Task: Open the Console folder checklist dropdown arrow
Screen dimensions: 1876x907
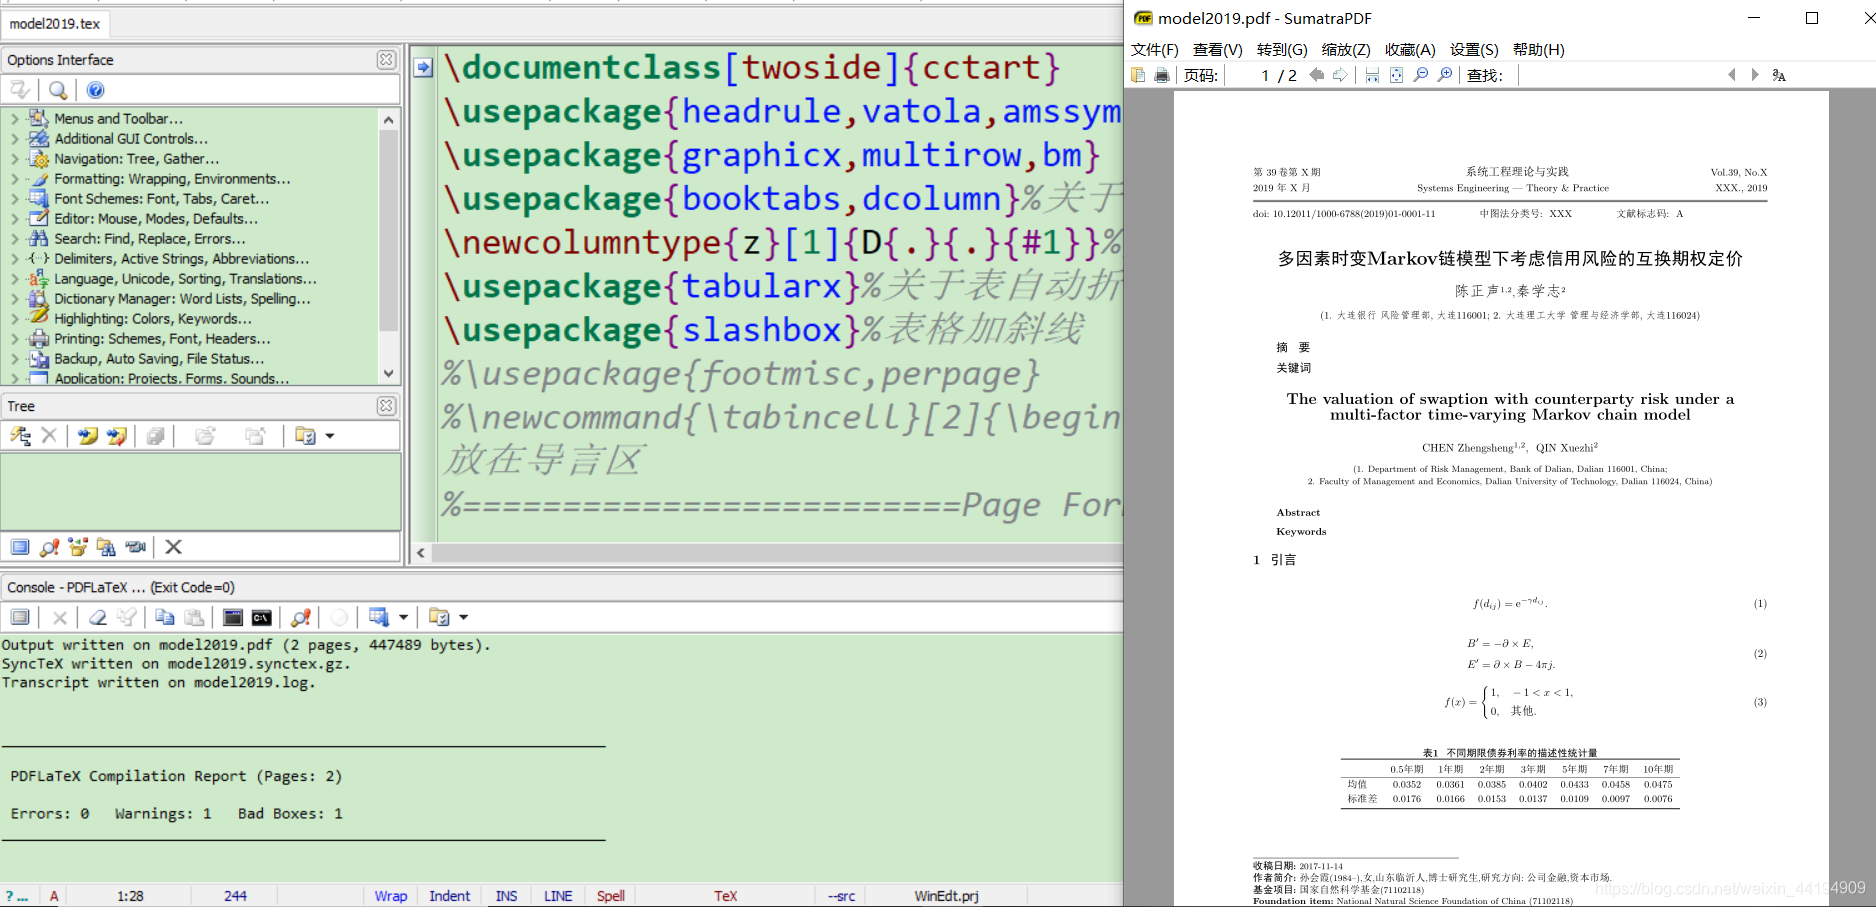Action: point(463,618)
